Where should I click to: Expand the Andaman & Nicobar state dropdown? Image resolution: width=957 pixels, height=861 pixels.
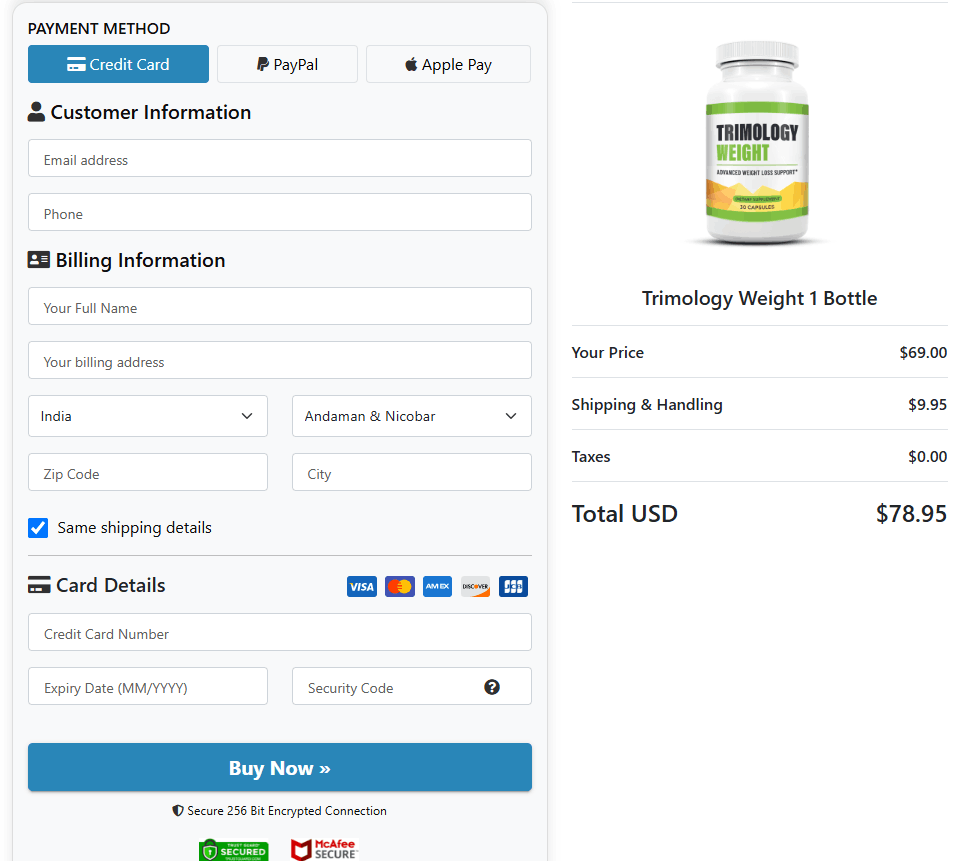(411, 416)
